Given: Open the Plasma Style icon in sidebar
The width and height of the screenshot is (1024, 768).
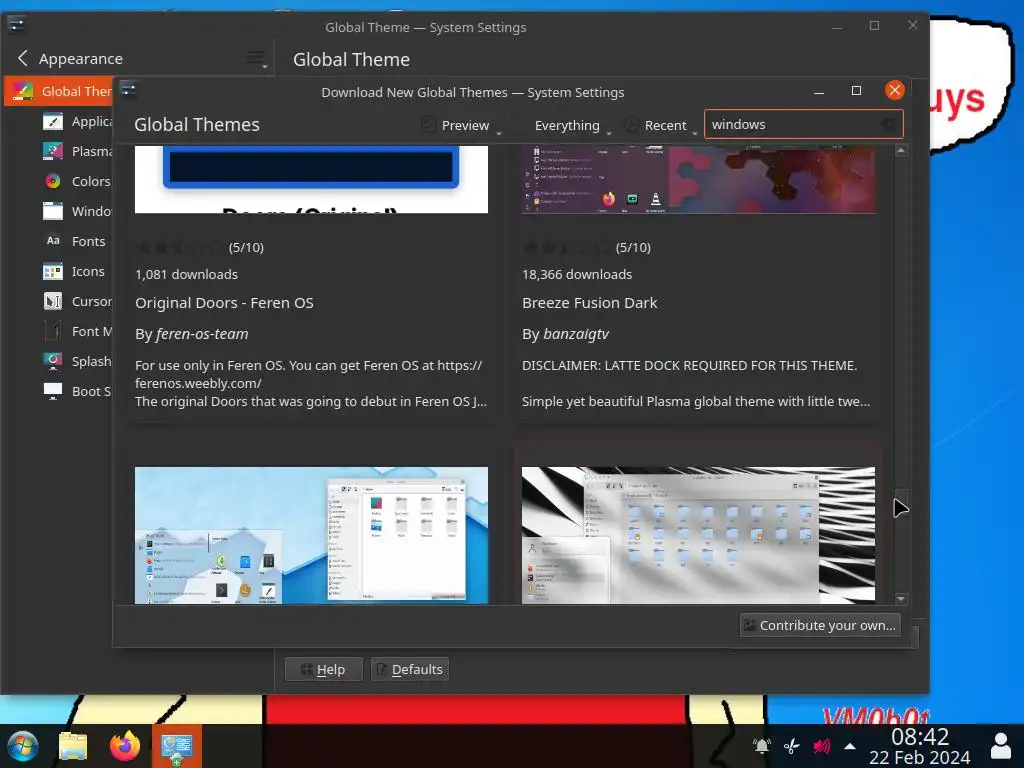Looking at the screenshot, I should pos(53,152).
